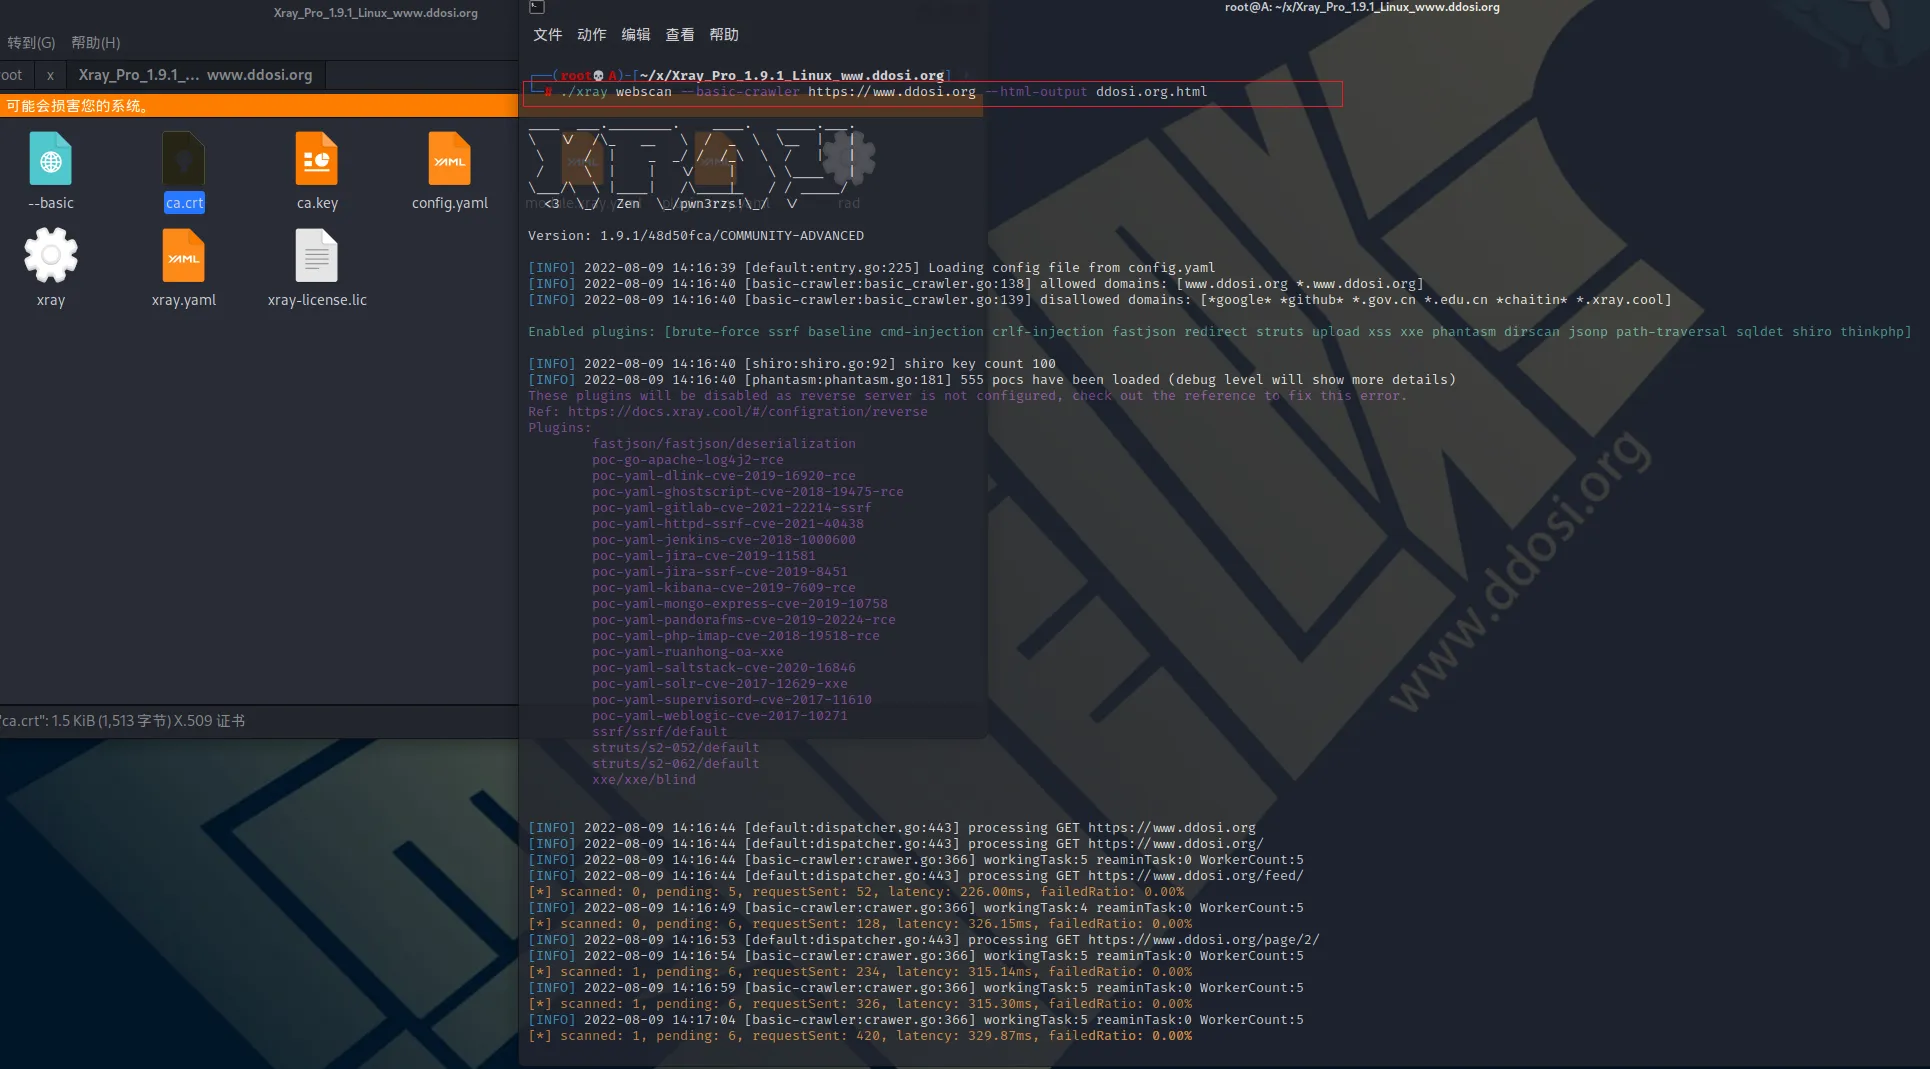Click the fastjson/fastjson/deserialization plugin line
The height and width of the screenshot is (1069, 1930).
[x=723, y=444]
